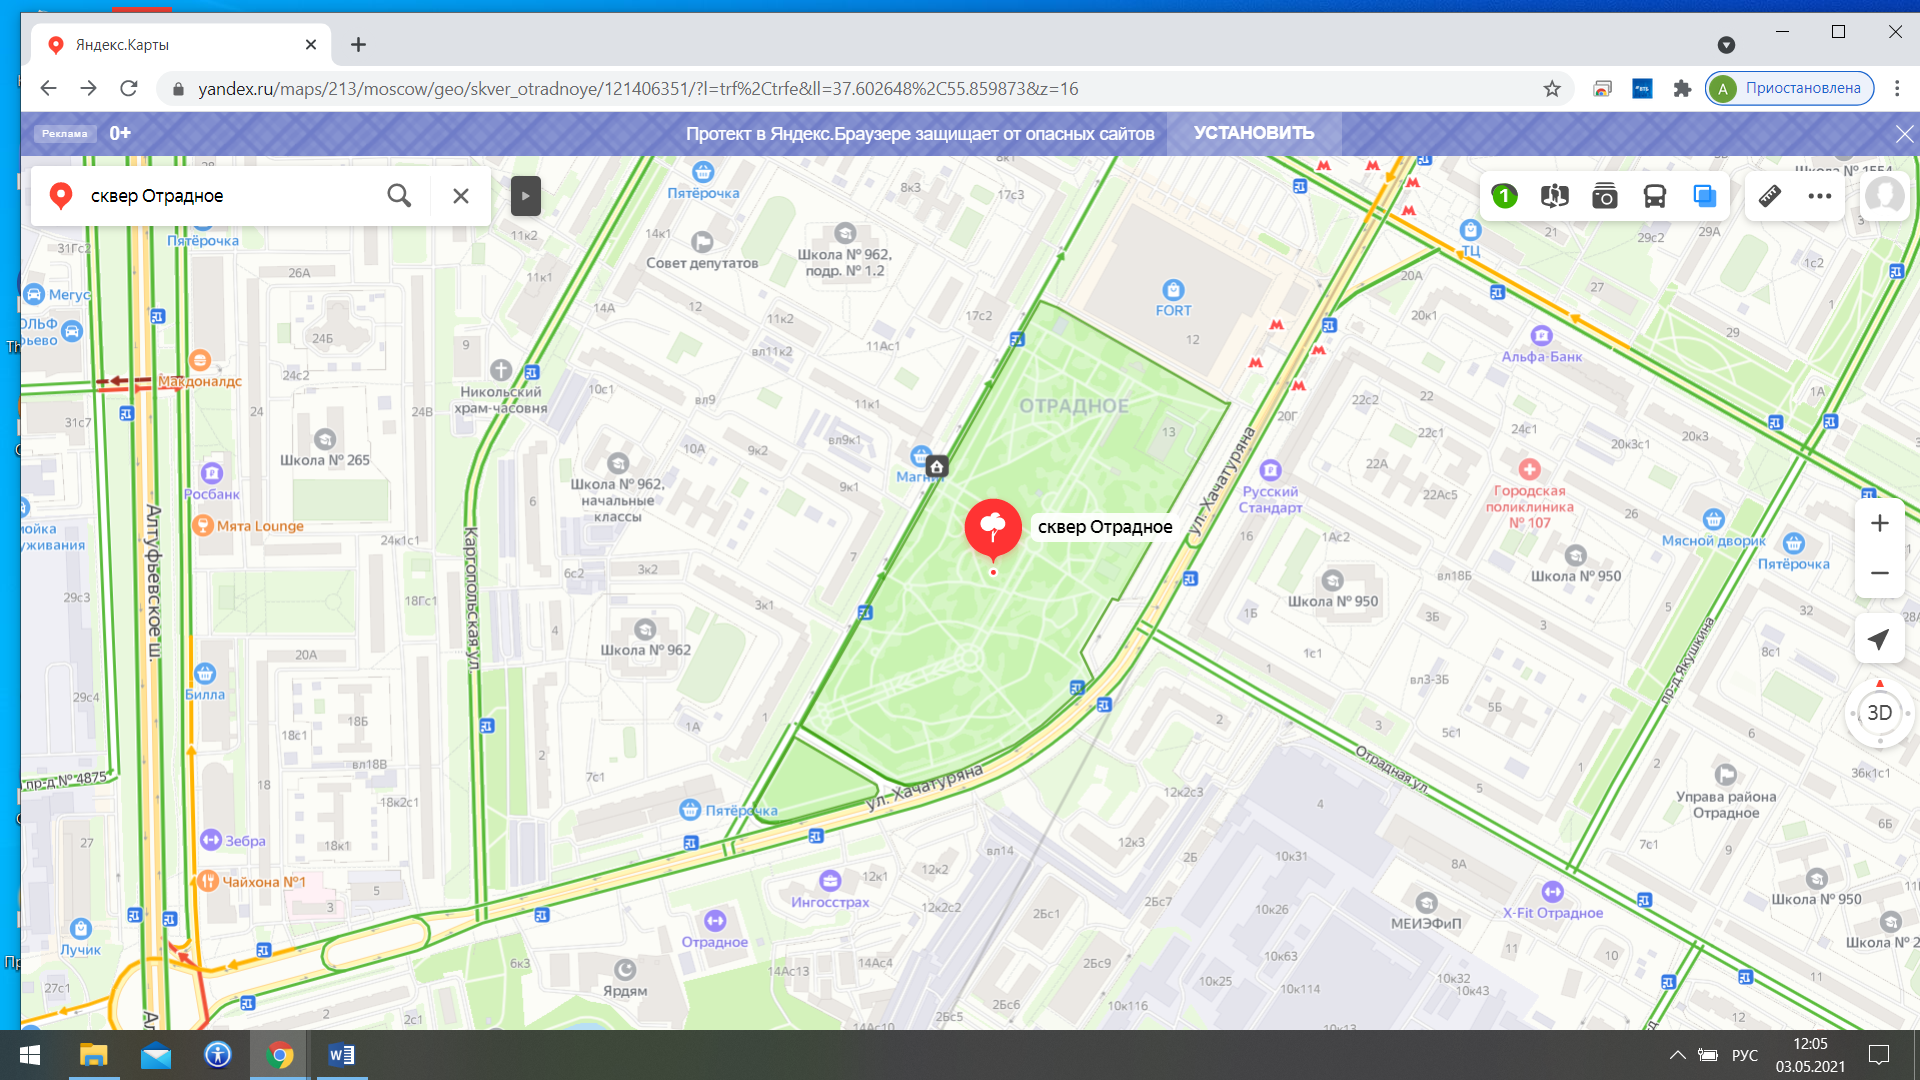Close the Protect ad banner
Image resolution: width=1920 pixels, height=1080 pixels.
(1903, 134)
